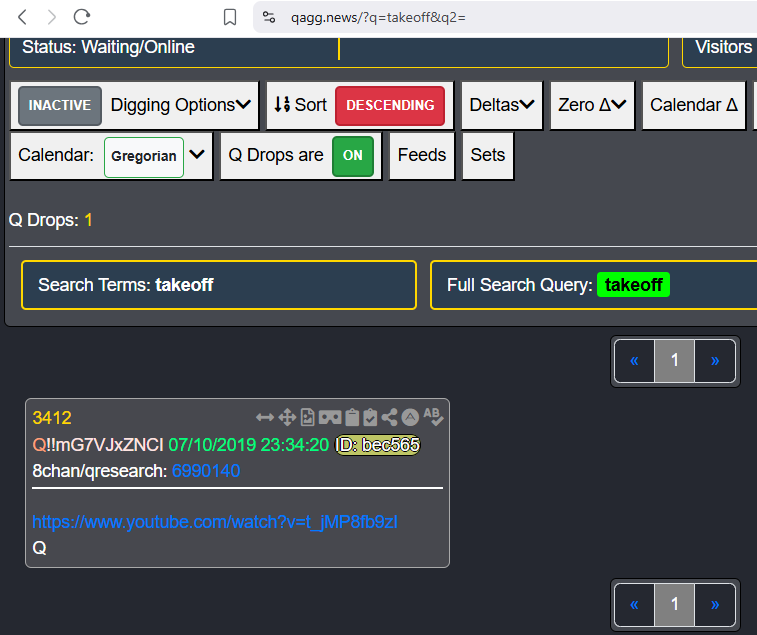Click page 1 in the top pagination
Screen dimensions: 757x635
coord(674,361)
